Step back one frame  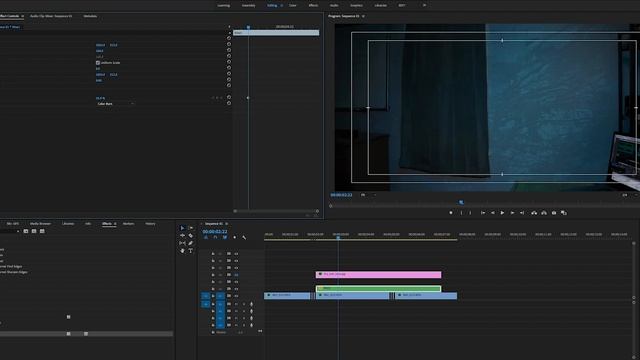[x=493, y=213]
